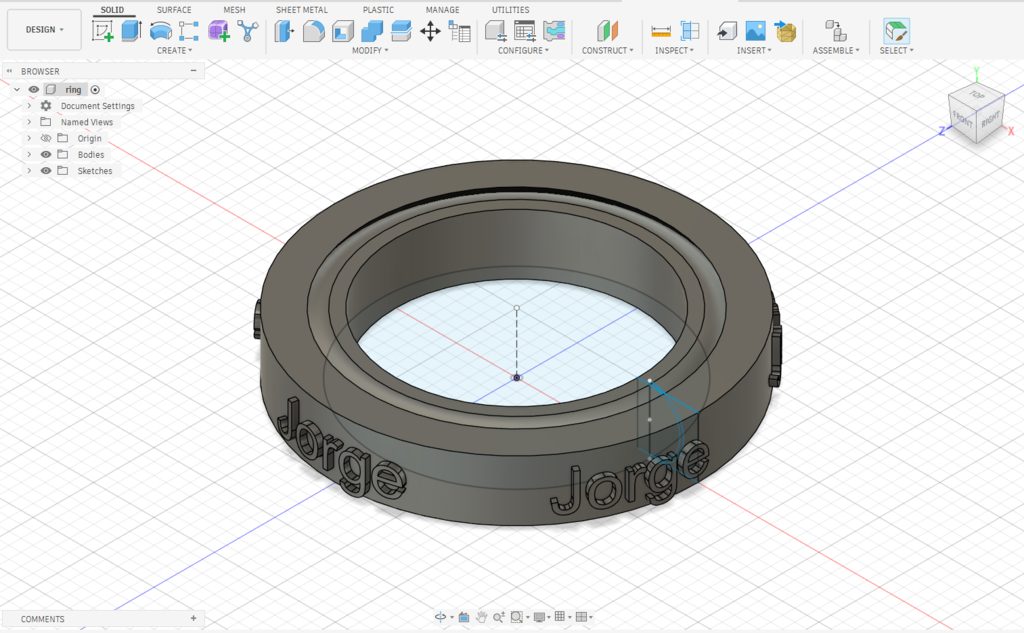Expand the Origin folder

tap(29, 138)
